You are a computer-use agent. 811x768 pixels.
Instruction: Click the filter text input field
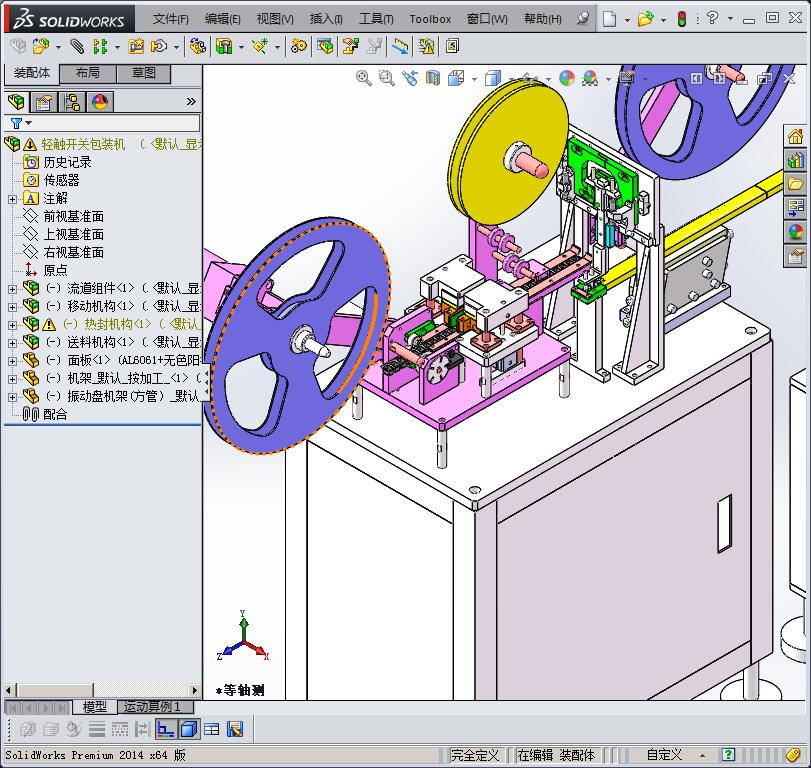(116, 123)
